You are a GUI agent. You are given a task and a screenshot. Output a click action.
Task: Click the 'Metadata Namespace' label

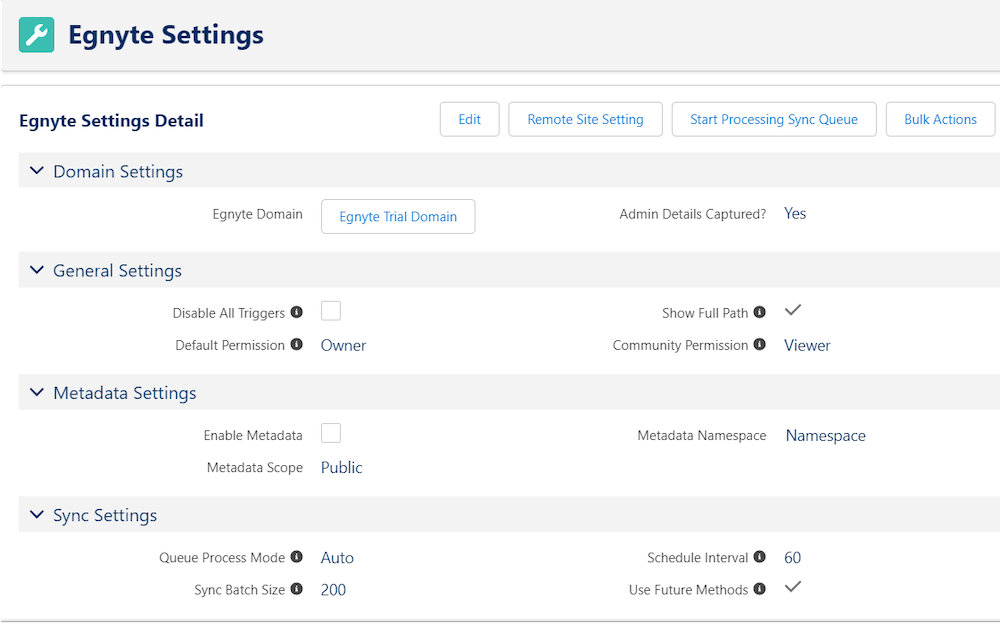tap(702, 436)
